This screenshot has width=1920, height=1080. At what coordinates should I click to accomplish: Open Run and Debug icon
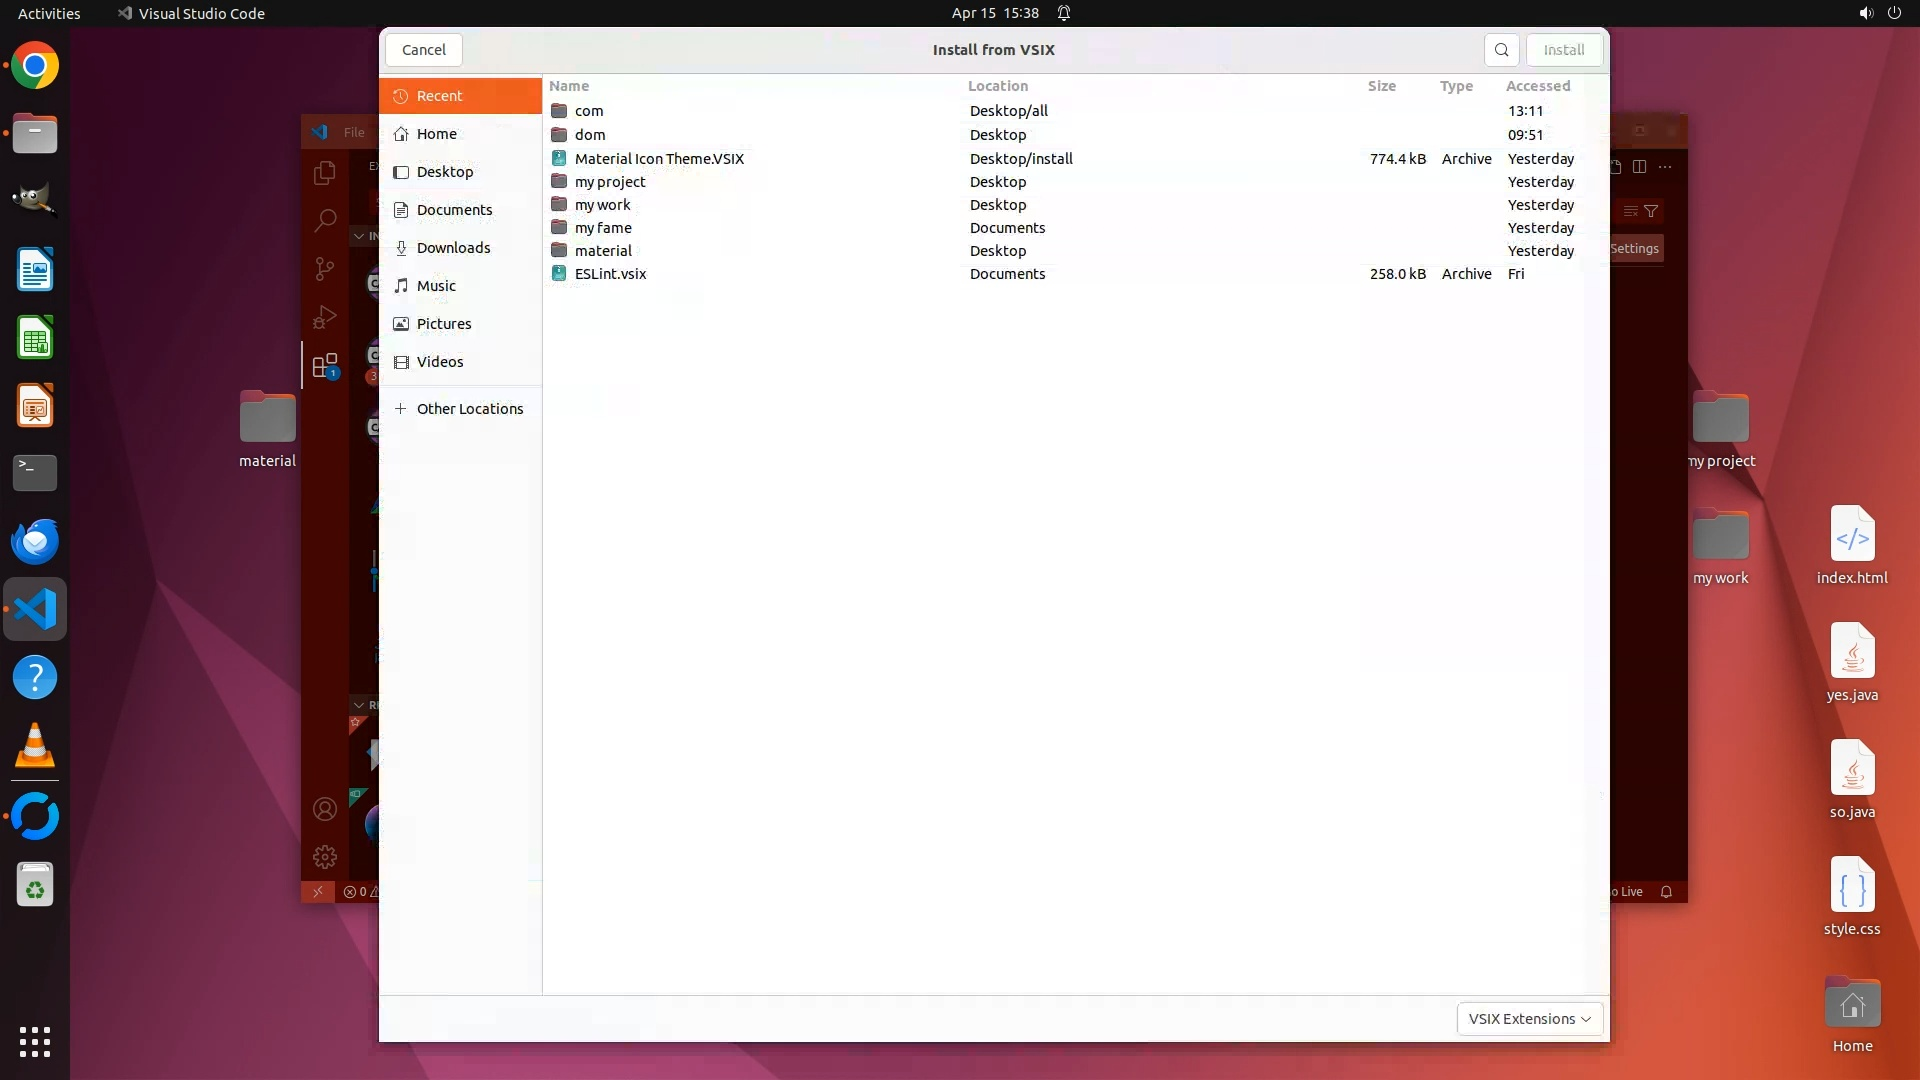tap(325, 317)
